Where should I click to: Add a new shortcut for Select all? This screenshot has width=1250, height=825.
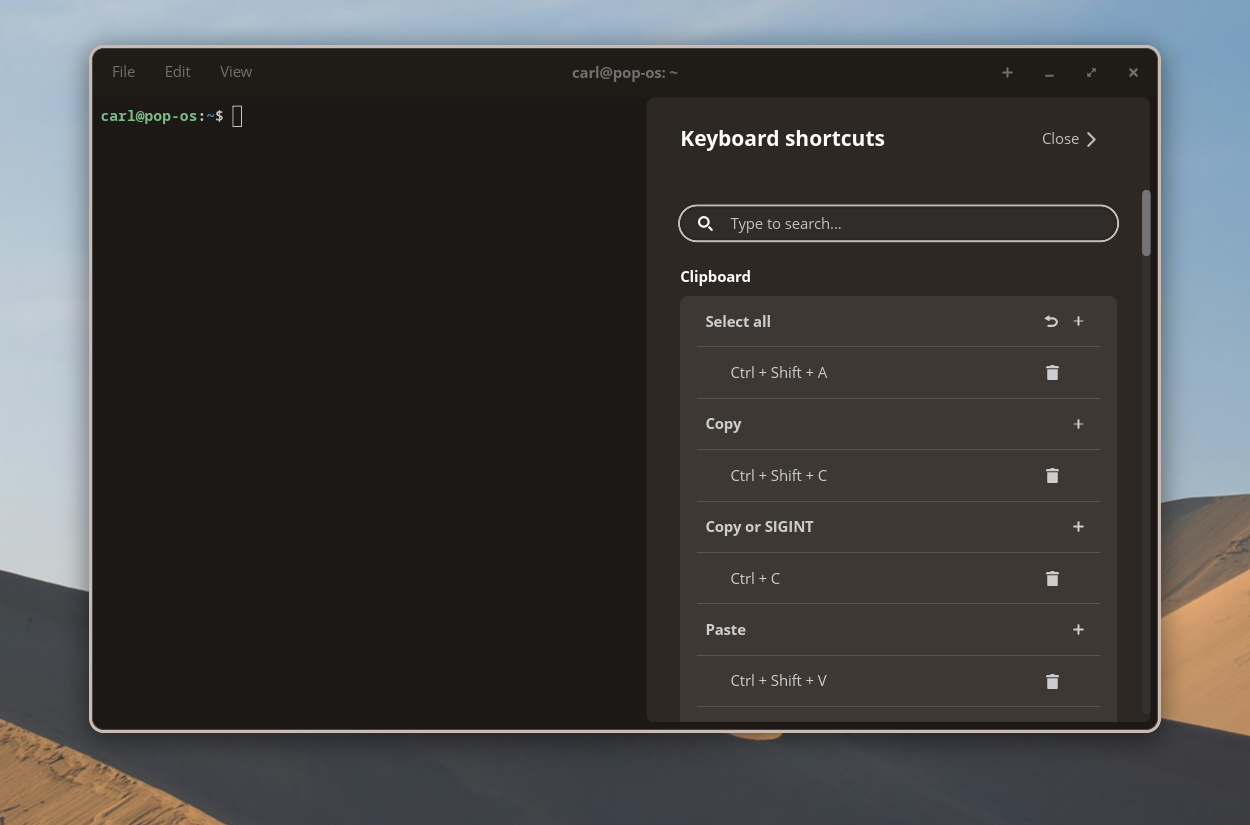coord(1078,321)
